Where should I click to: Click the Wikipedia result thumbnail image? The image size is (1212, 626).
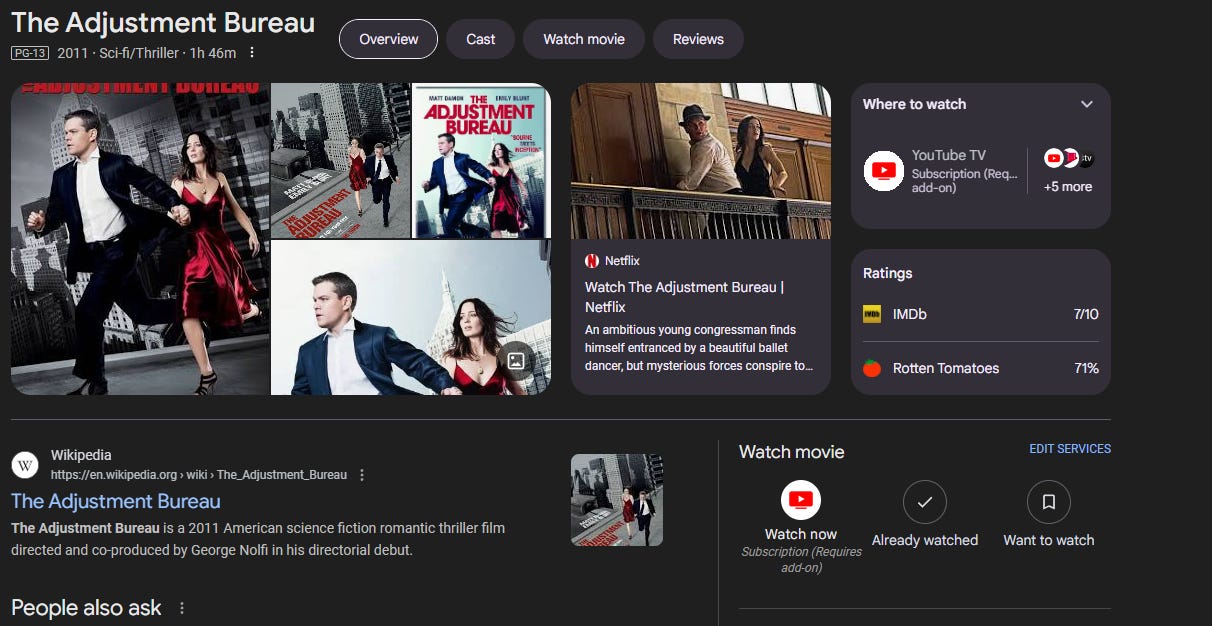tap(617, 500)
